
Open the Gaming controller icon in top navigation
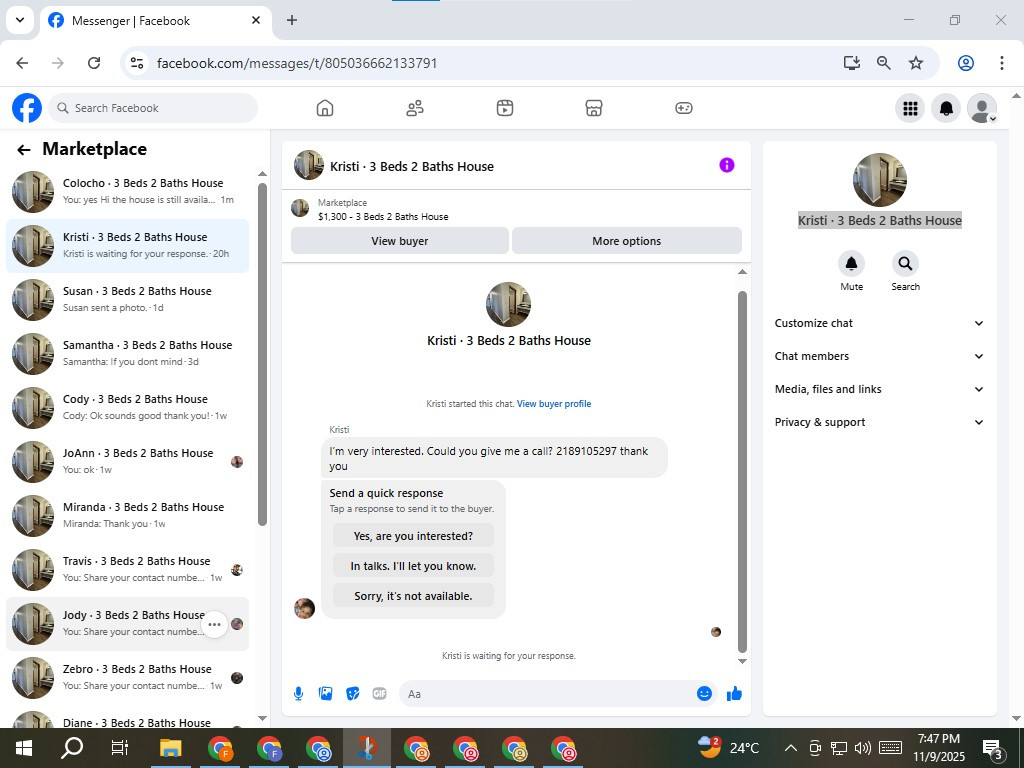684,108
